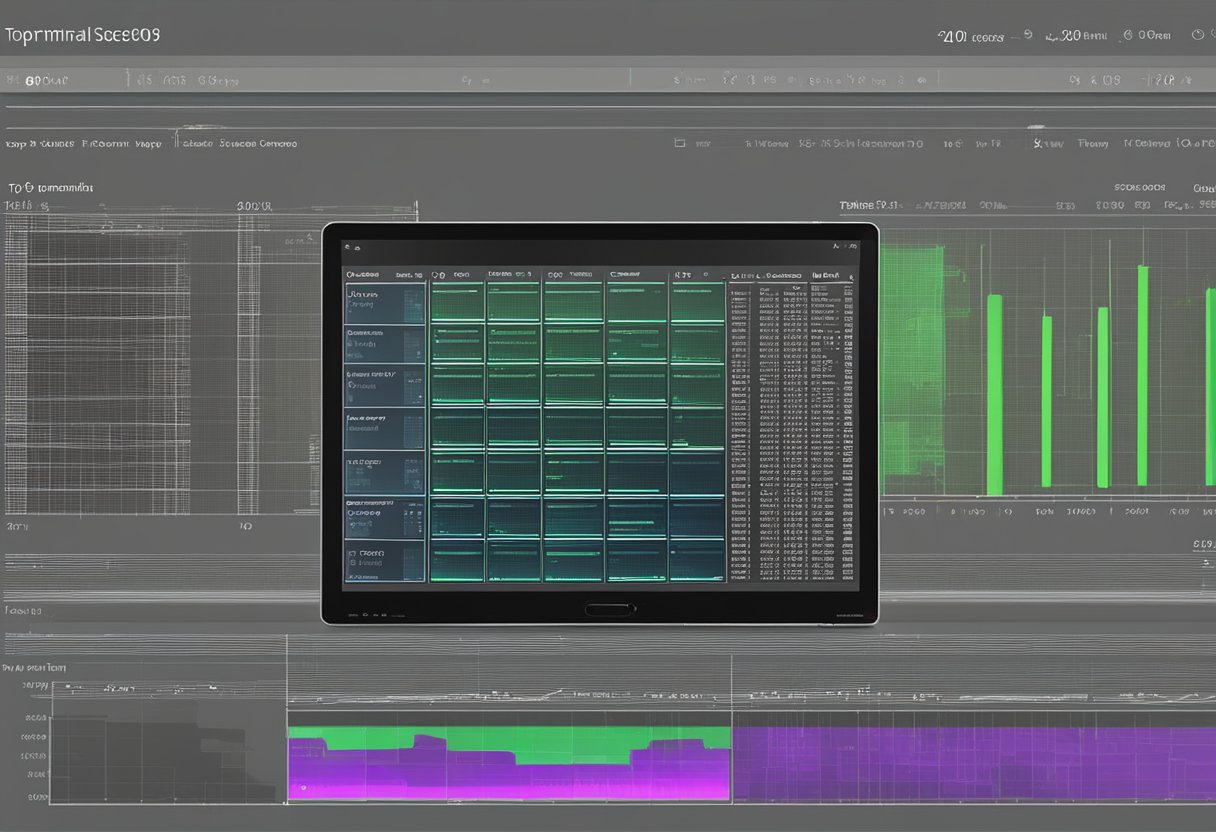Viewport: 1216px width, 832px height.
Task: Open the fourth sidebar panel on the tablet
Action: [385, 428]
